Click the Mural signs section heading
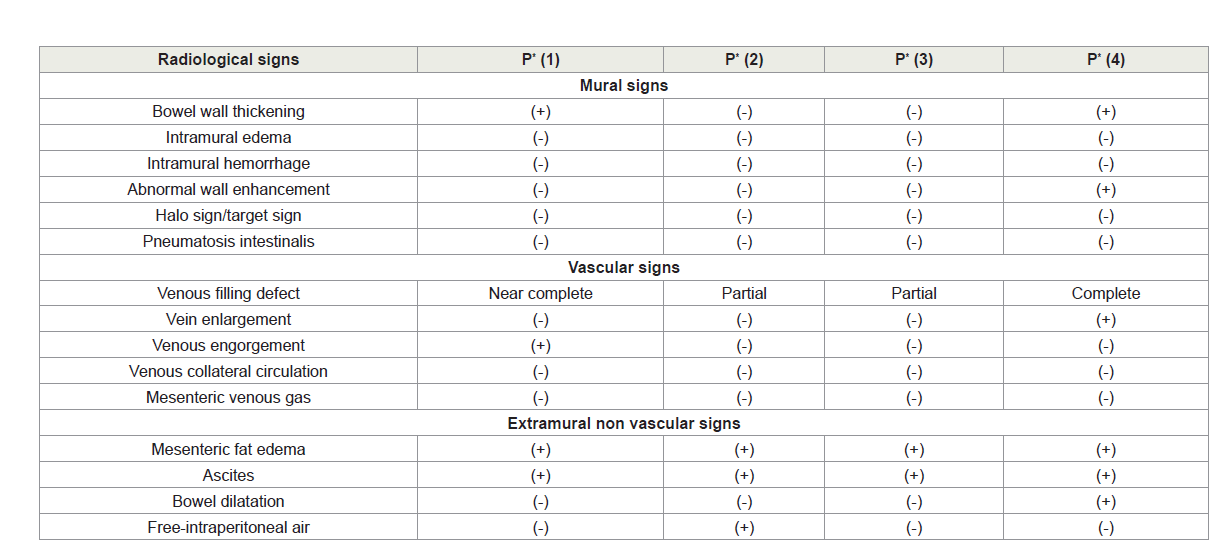The image size is (1225, 555). coord(624,85)
